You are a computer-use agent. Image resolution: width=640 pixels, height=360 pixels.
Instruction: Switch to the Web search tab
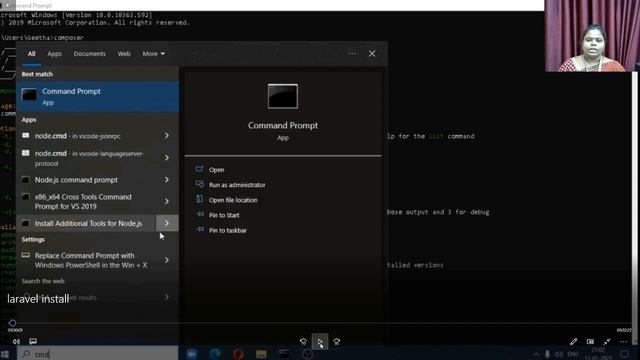coord(124,53)
